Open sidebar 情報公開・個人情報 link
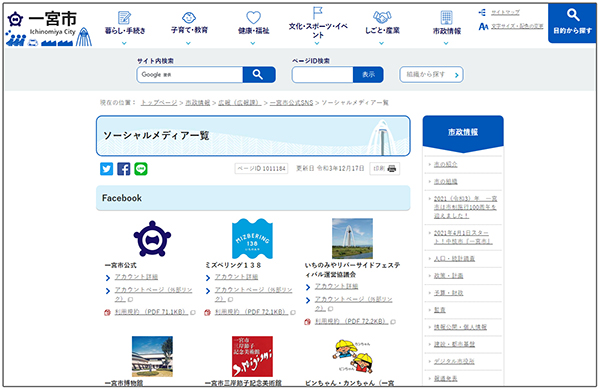This screenshot has height=390, width=600. (x=460, y=327)
